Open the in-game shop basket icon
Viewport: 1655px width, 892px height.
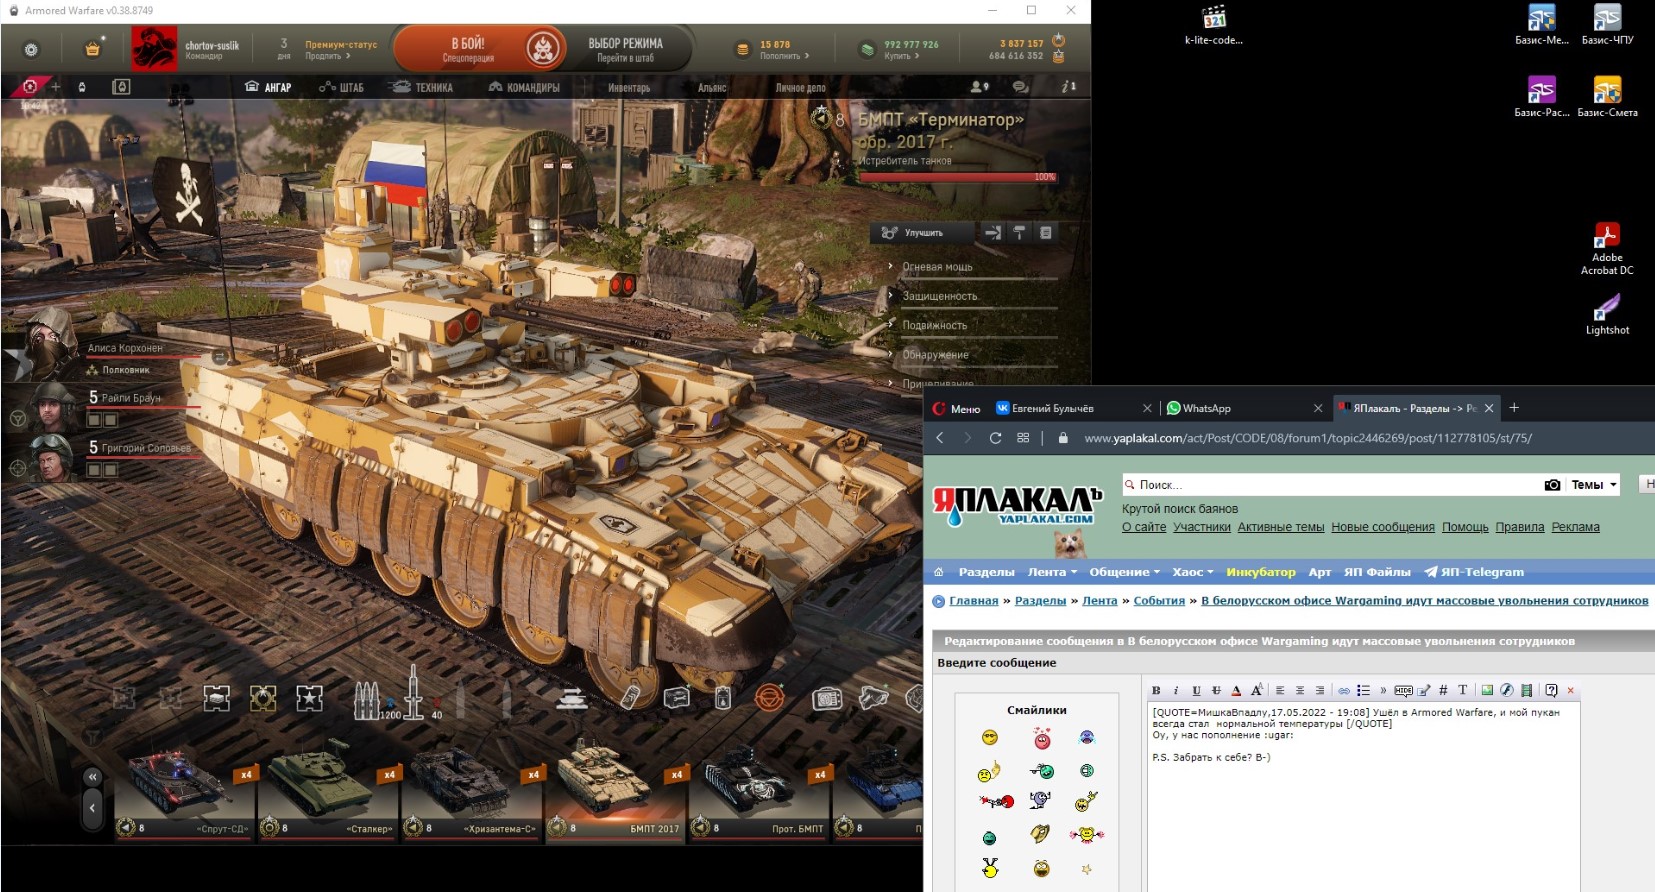point(93,49)
